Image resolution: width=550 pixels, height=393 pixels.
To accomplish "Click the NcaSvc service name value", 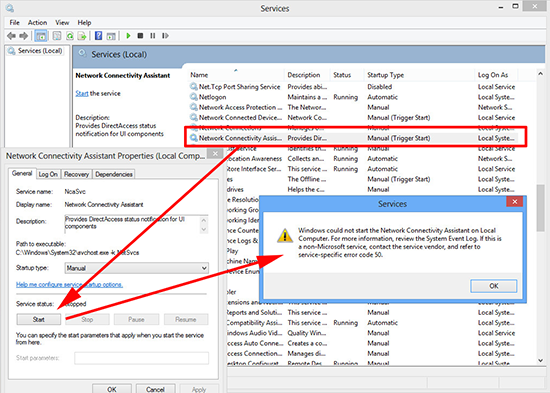I will tap(75, 192).
